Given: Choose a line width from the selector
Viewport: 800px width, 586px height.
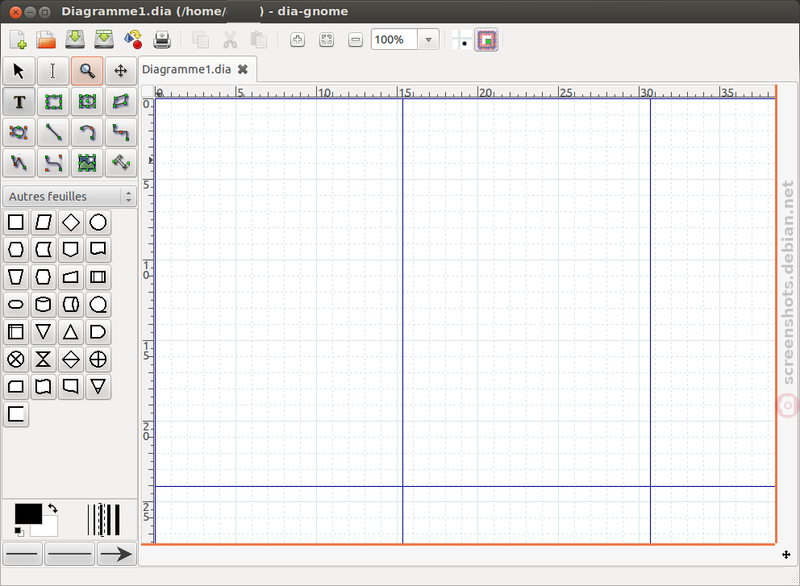Looking at the screenshot, I should (104, 520).
